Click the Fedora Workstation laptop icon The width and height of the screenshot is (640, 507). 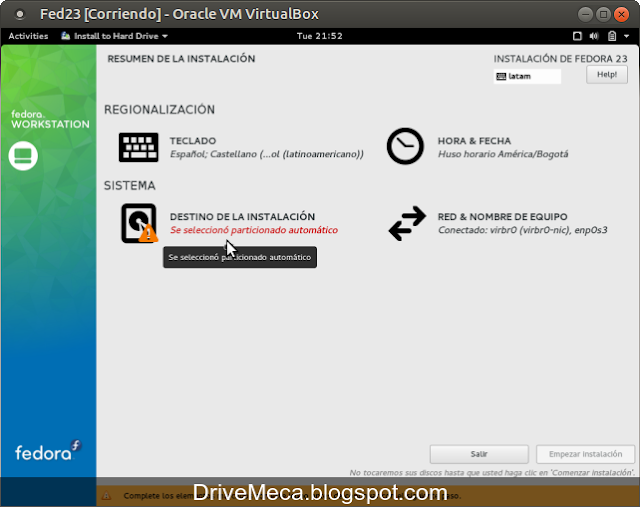click(23, 156)
